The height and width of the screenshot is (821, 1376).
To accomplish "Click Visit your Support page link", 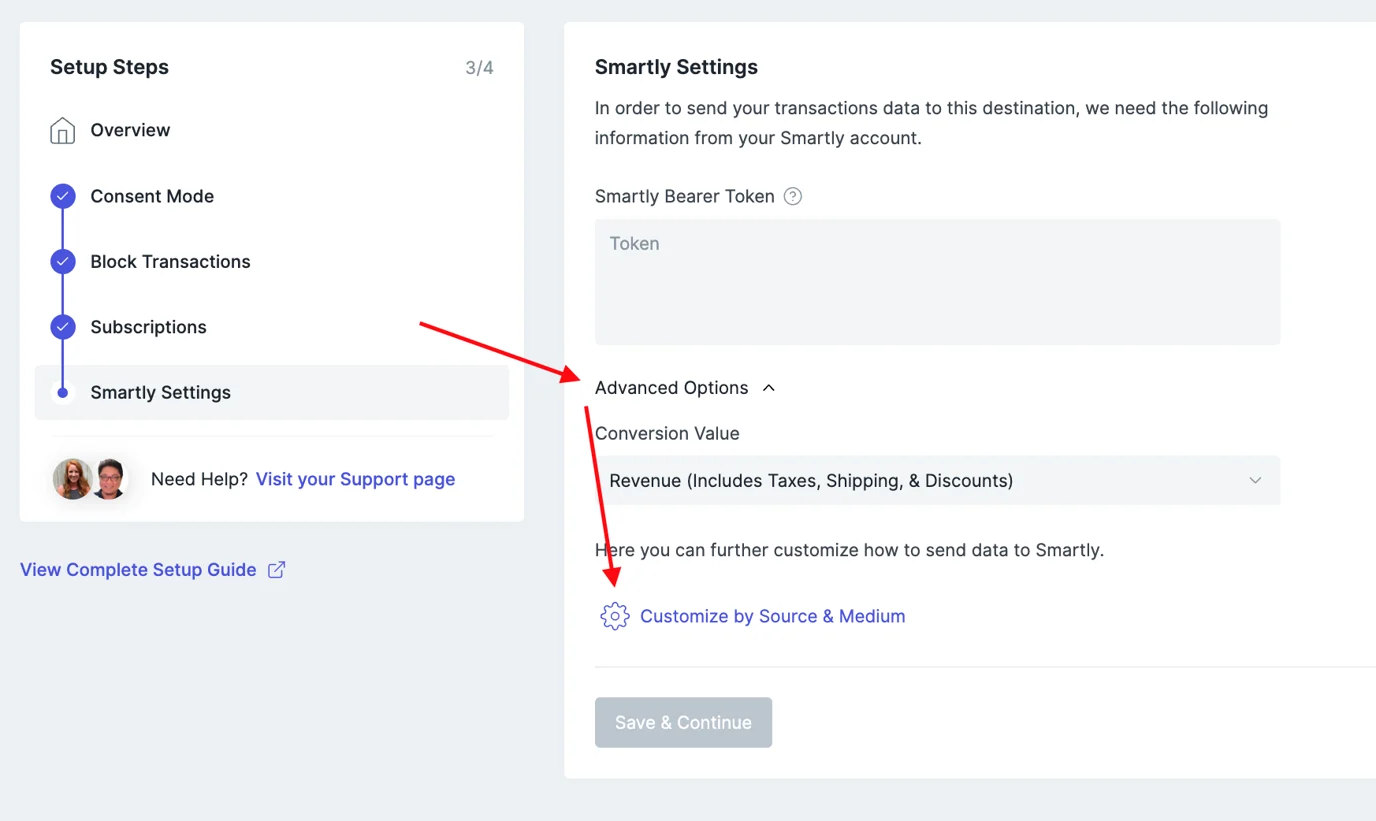I will click(x=355, y=479).
